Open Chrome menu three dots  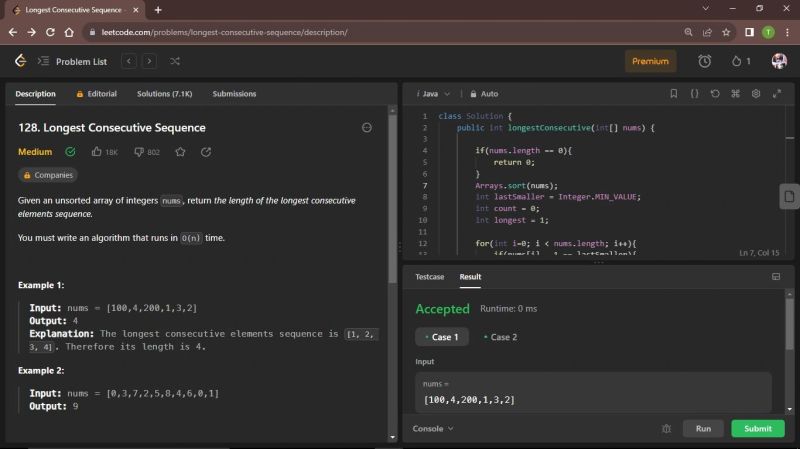point(787,32)
